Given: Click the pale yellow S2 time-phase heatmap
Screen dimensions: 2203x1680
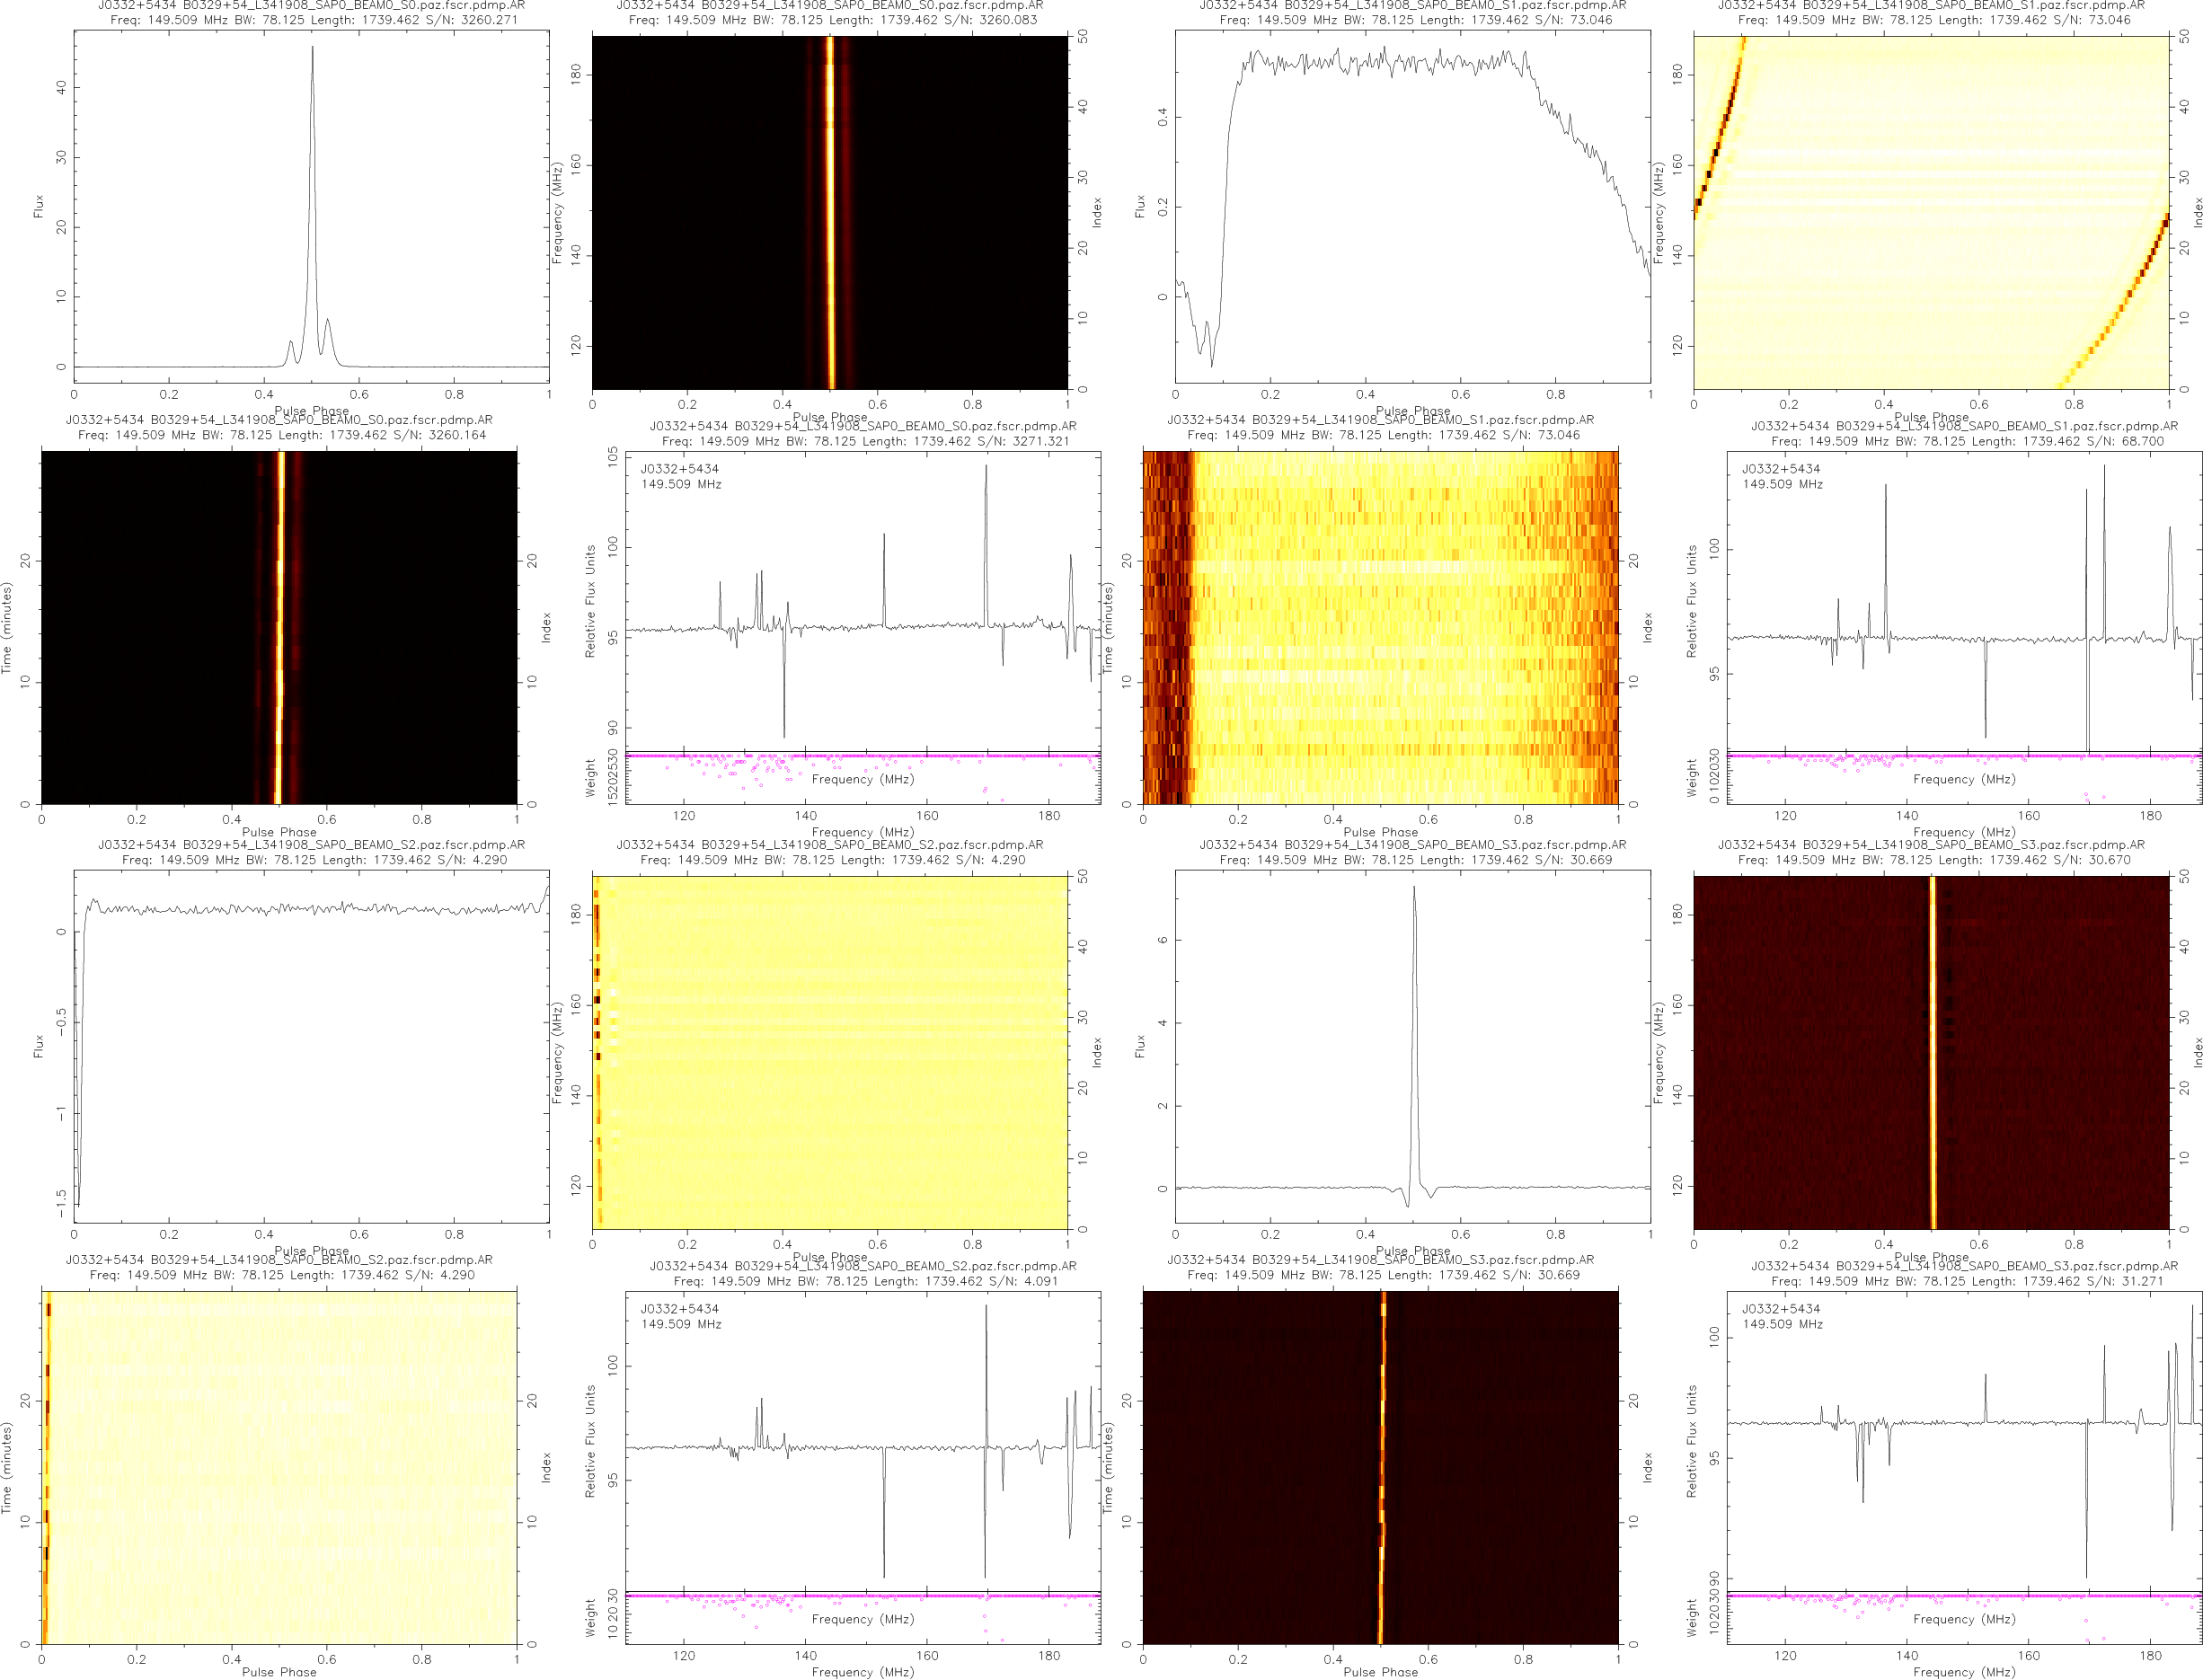Looking at the screenshot, I should coord(279,1467).
